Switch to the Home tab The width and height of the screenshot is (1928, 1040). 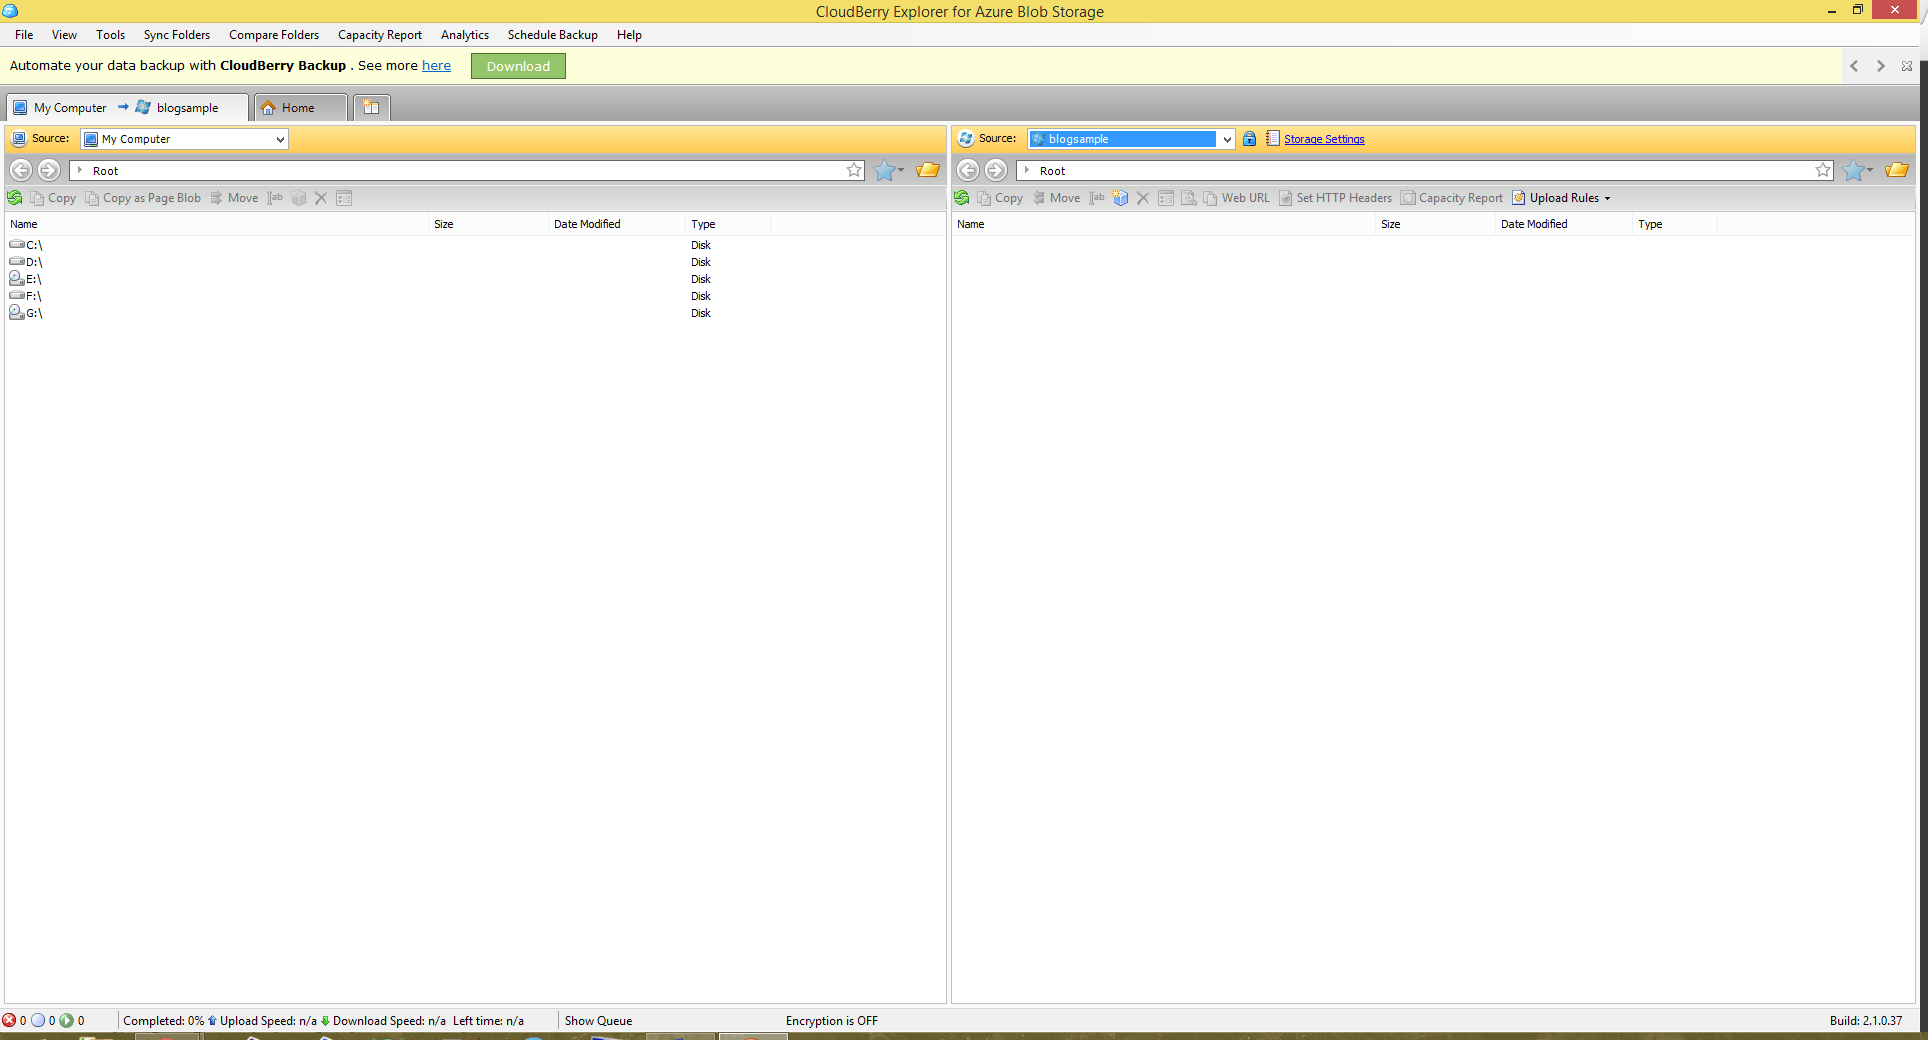[300, 108]
